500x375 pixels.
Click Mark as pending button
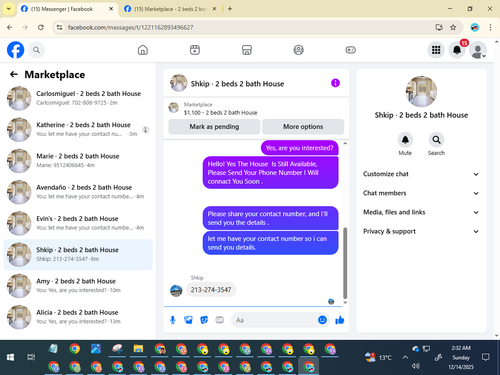(214, 127)
